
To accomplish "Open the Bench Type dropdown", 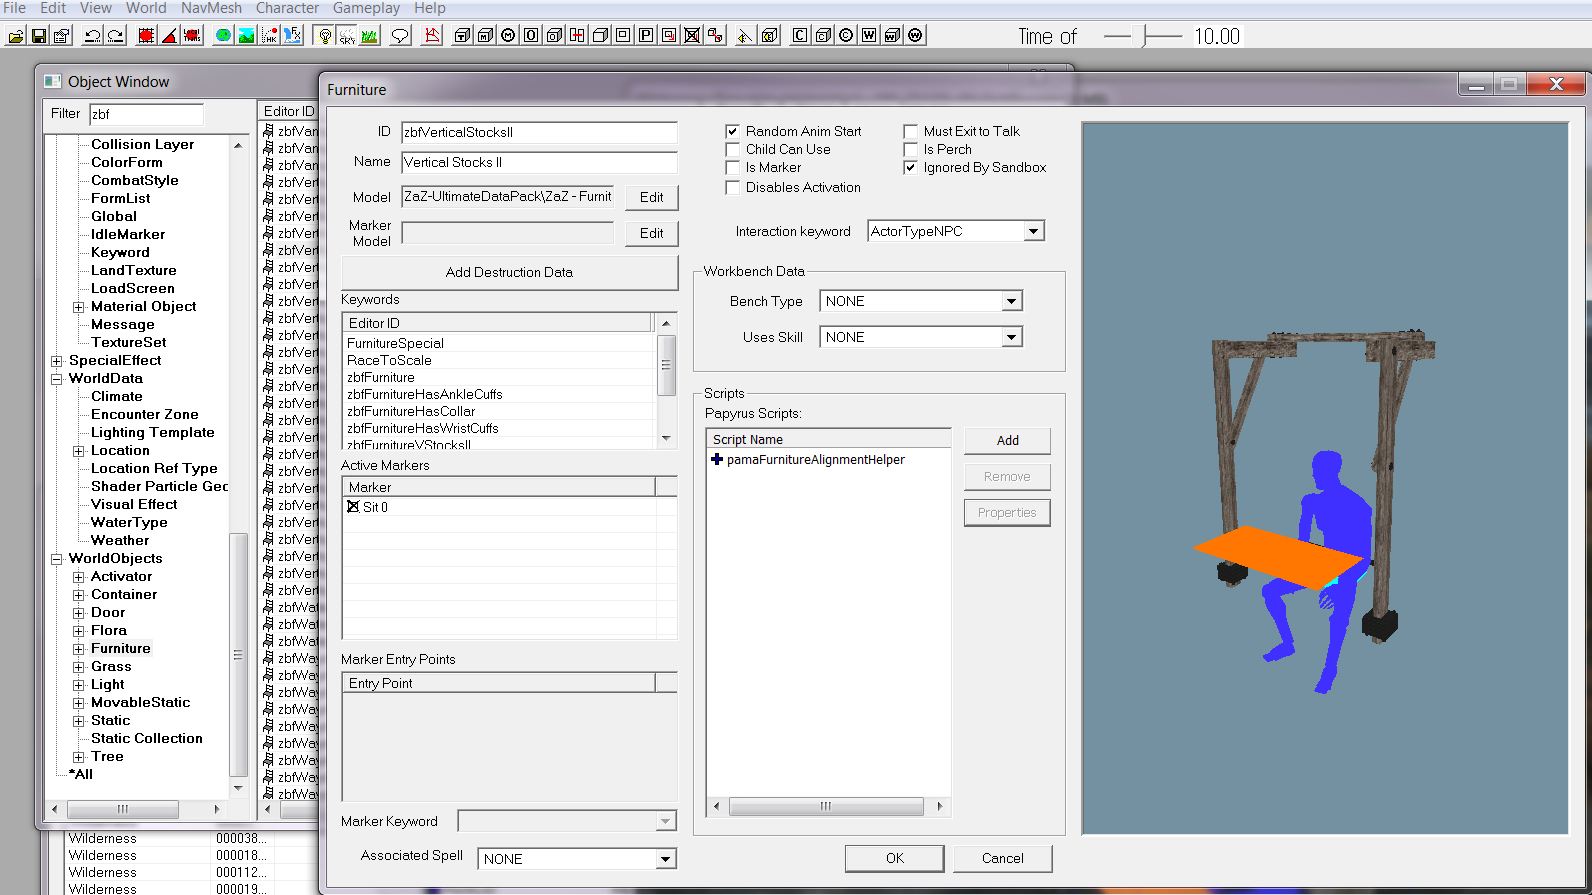I will [1012, 301].
